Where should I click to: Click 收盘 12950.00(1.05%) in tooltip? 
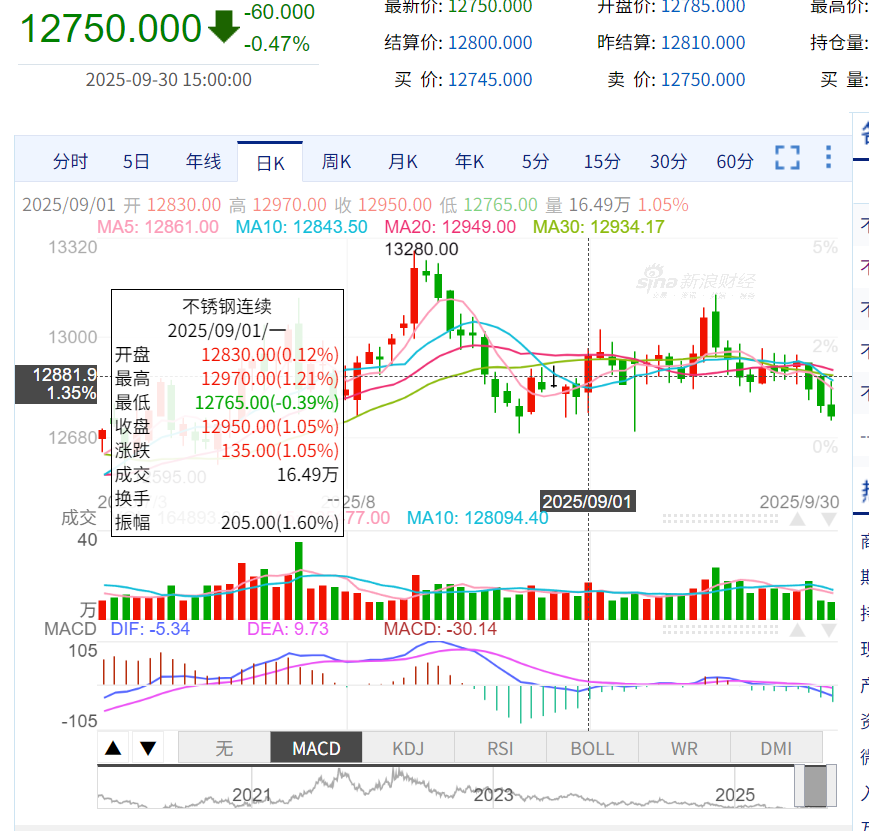click(x=227, y=427)
